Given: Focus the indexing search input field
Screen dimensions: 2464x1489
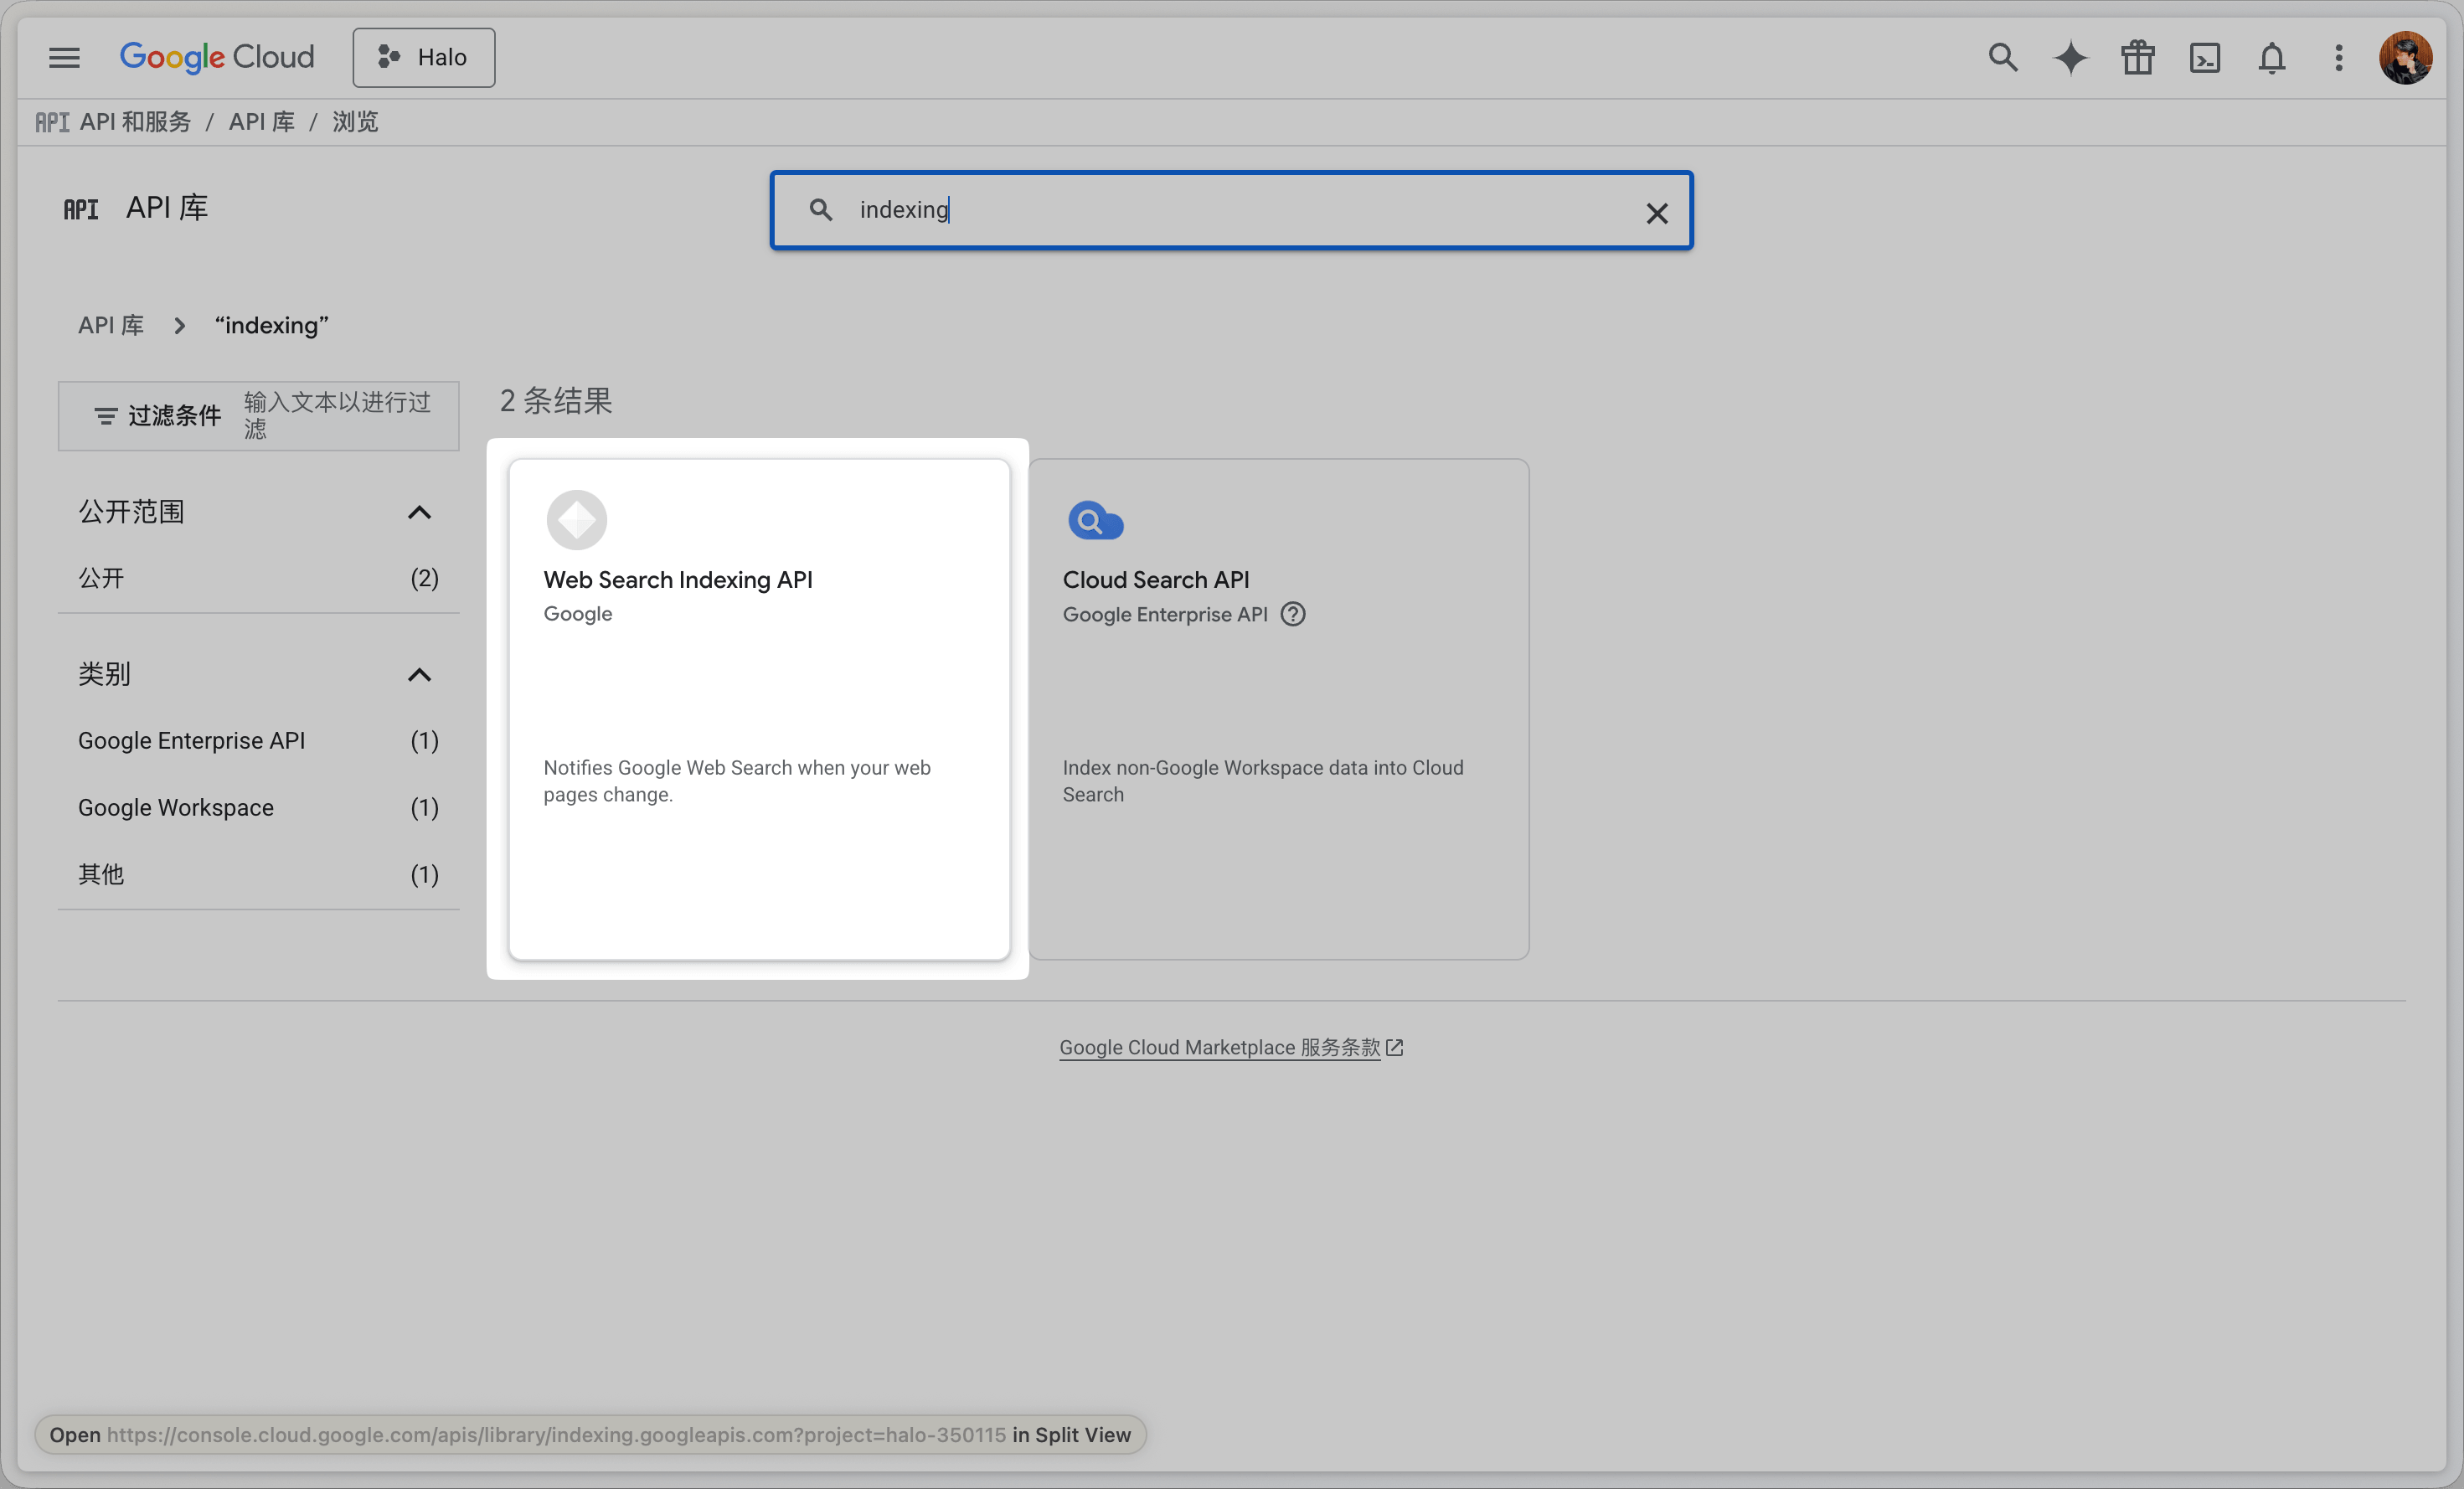Looking at the screenshot, I should tap(1230, 210).
